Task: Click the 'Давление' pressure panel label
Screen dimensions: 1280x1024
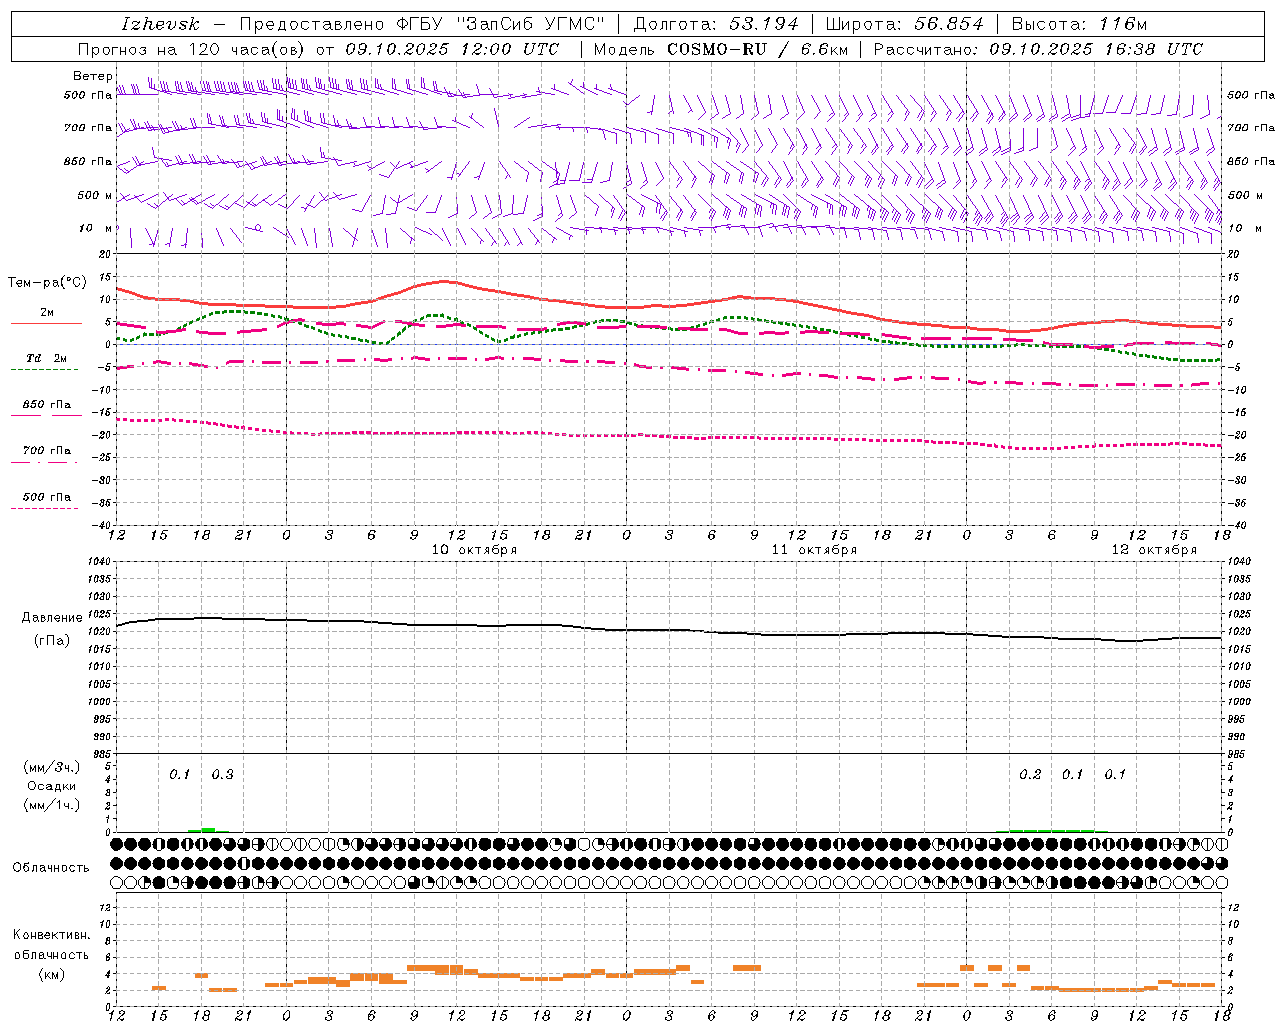Action: tap(52, 618)
